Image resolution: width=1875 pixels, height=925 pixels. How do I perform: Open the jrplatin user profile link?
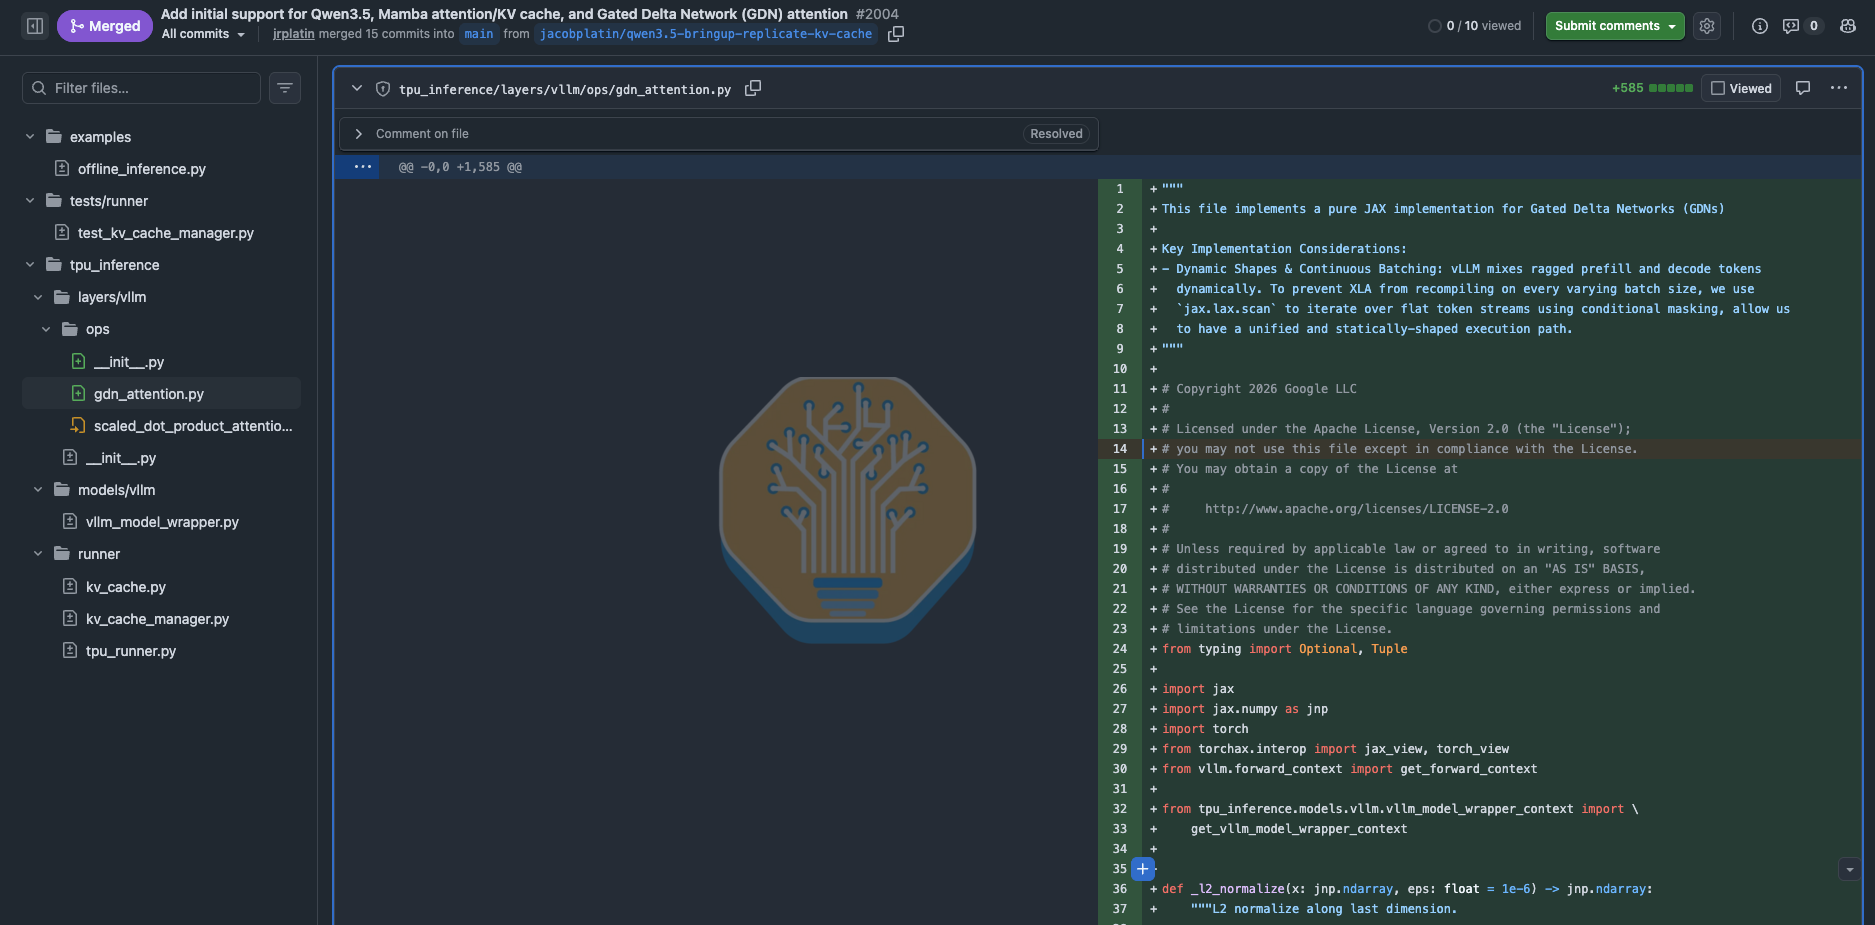tap(294, 34)
